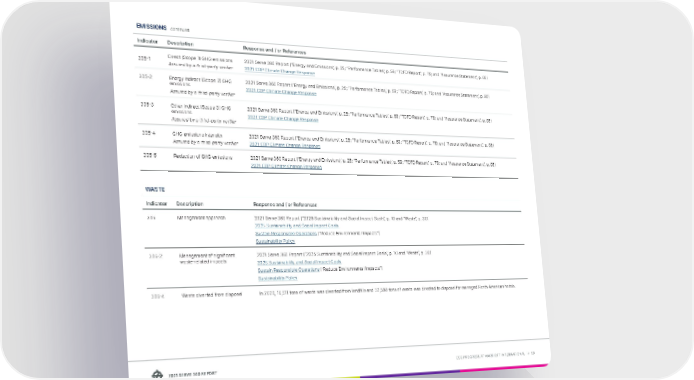The height and width of the screenshot is (380, 694).
Task: Open the CDP Climate Change Response link in row 305-1
Action: [279, 71]
